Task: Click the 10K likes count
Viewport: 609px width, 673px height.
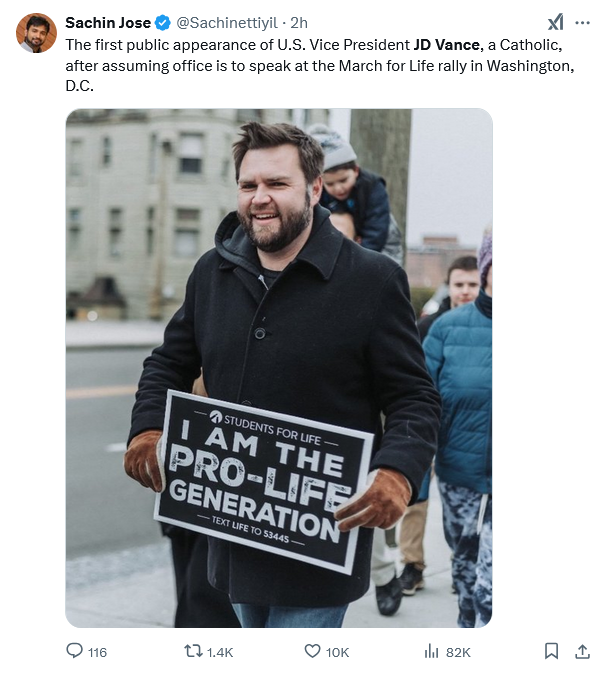Action: 338,652
